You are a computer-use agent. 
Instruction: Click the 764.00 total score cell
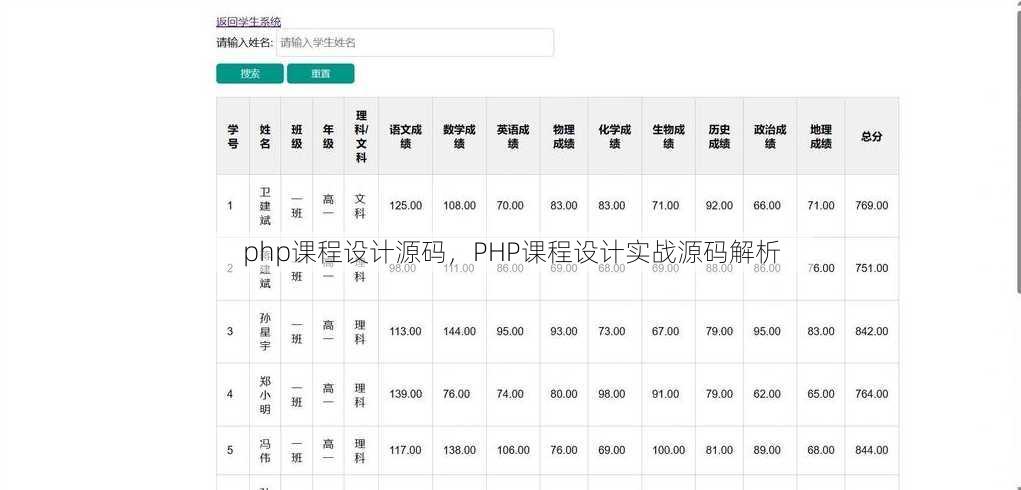coord(871,394)
